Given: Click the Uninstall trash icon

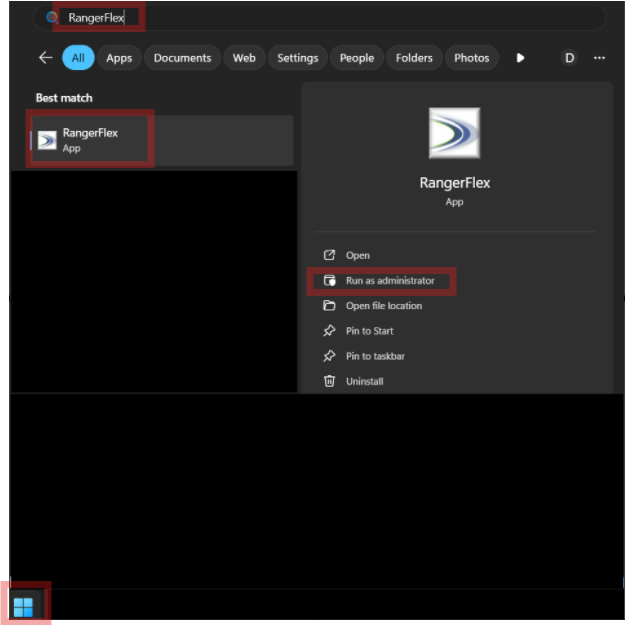Looking at the screenshot, I should click(x=329, y=381).
